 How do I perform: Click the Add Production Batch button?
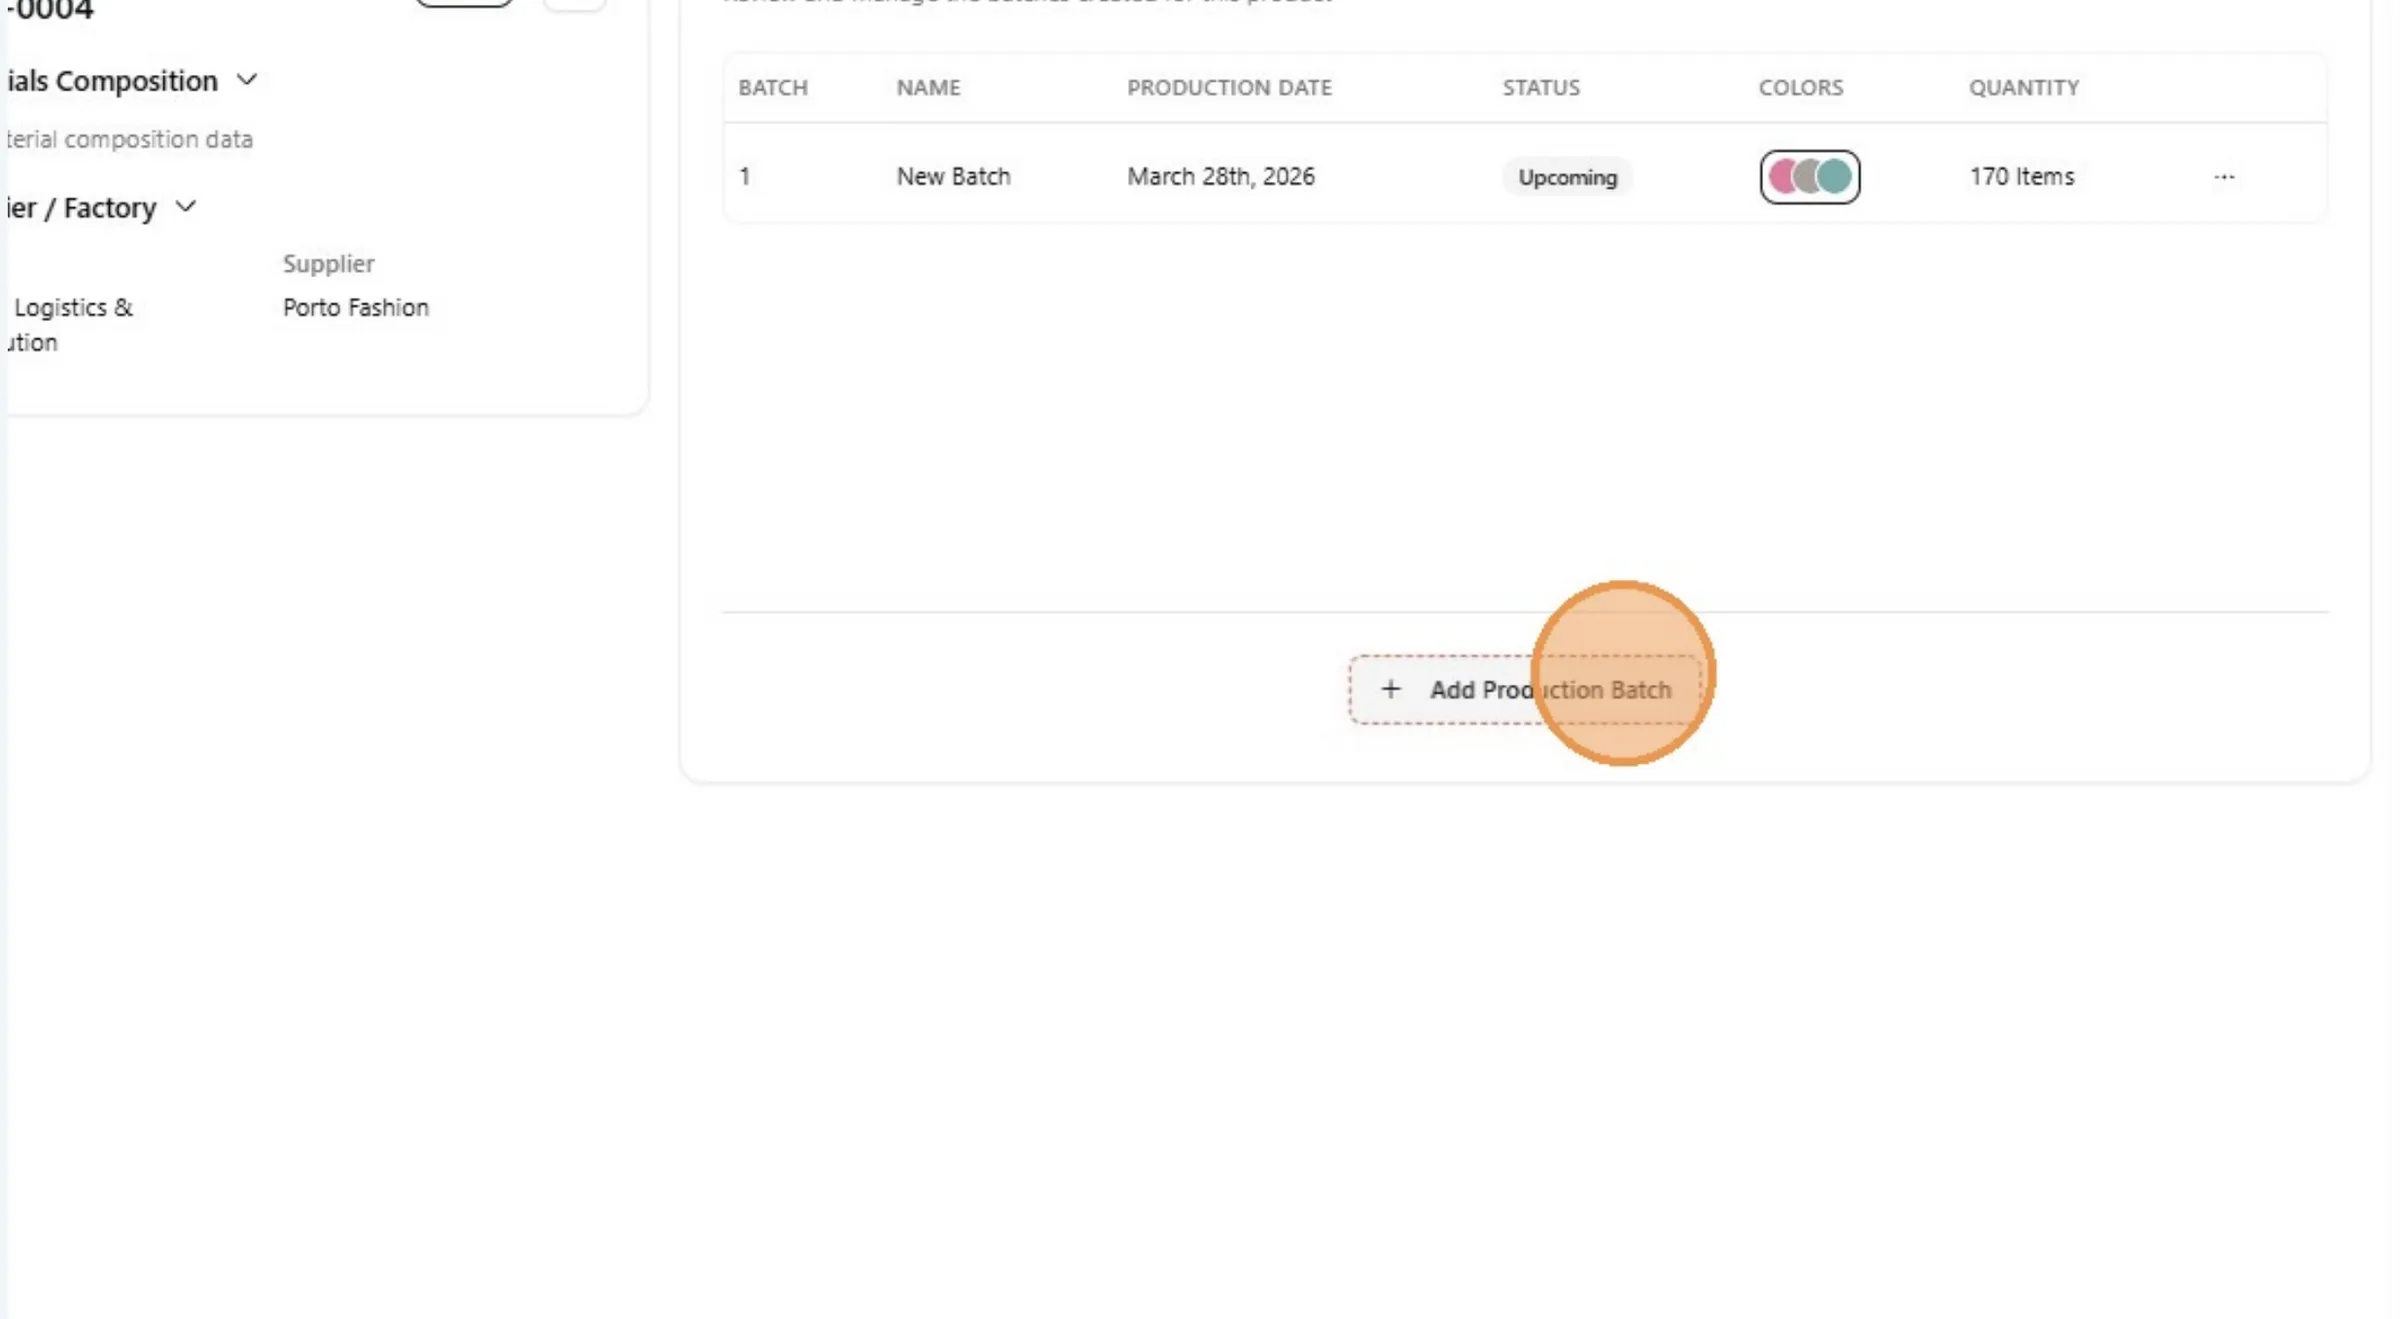pos(1525,689)
